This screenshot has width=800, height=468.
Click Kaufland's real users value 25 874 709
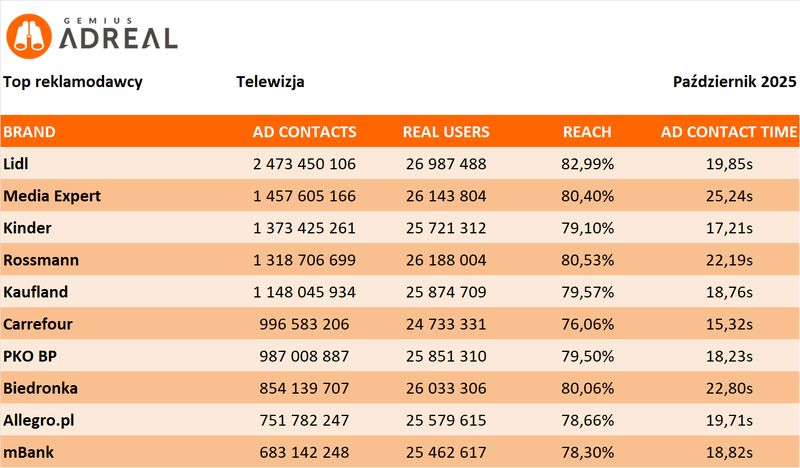[x=446, y=292]
